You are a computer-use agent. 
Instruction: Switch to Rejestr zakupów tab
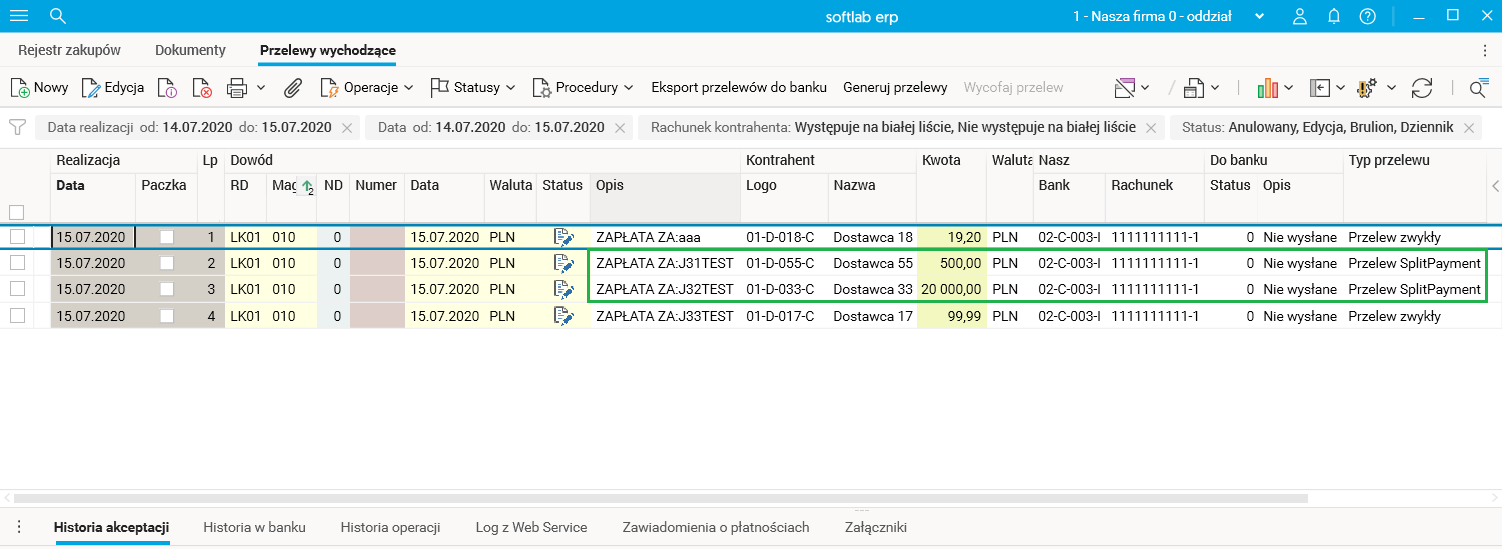point(69,50)
